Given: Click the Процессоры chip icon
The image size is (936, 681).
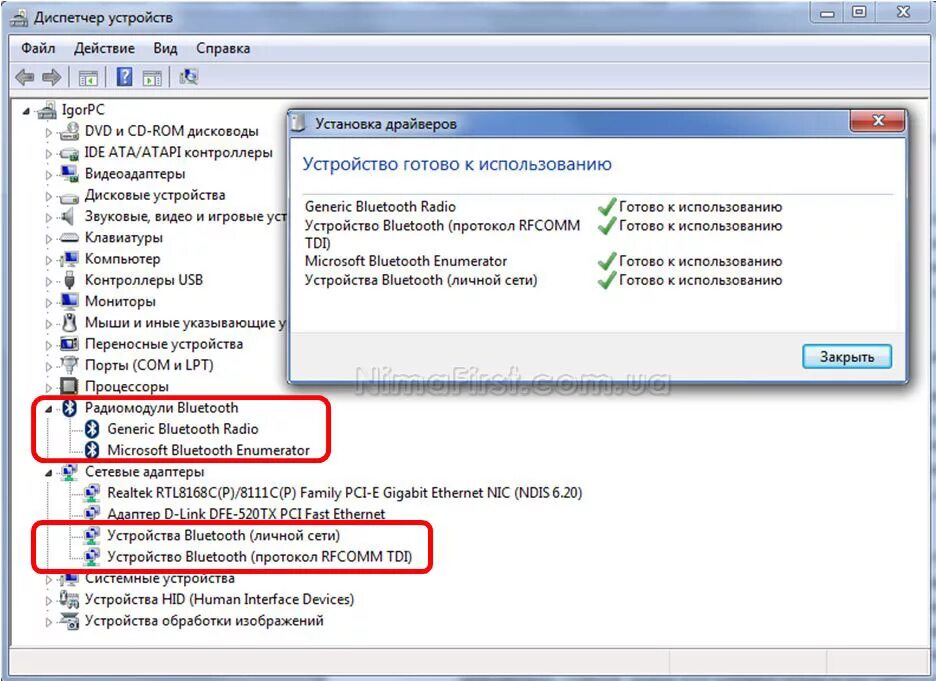Looking at the screenshot, I should [69, 386].
